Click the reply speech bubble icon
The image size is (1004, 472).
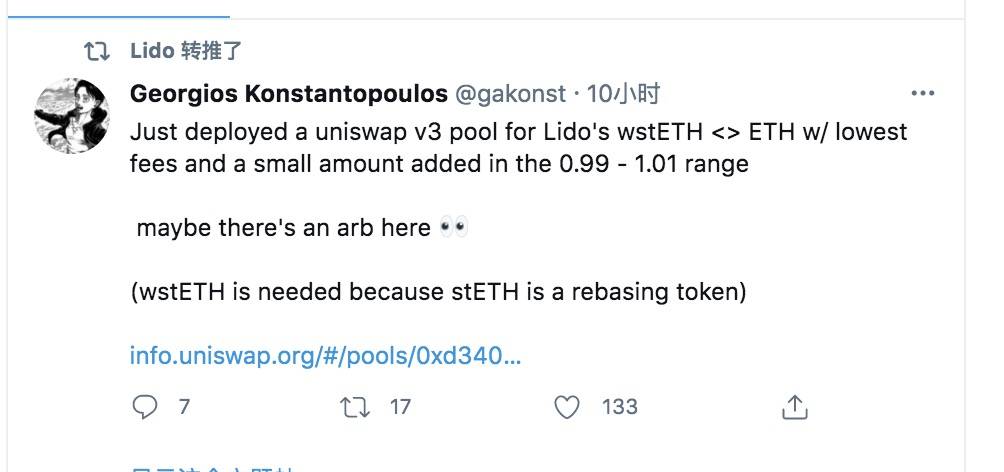click(x=146, y=407)
